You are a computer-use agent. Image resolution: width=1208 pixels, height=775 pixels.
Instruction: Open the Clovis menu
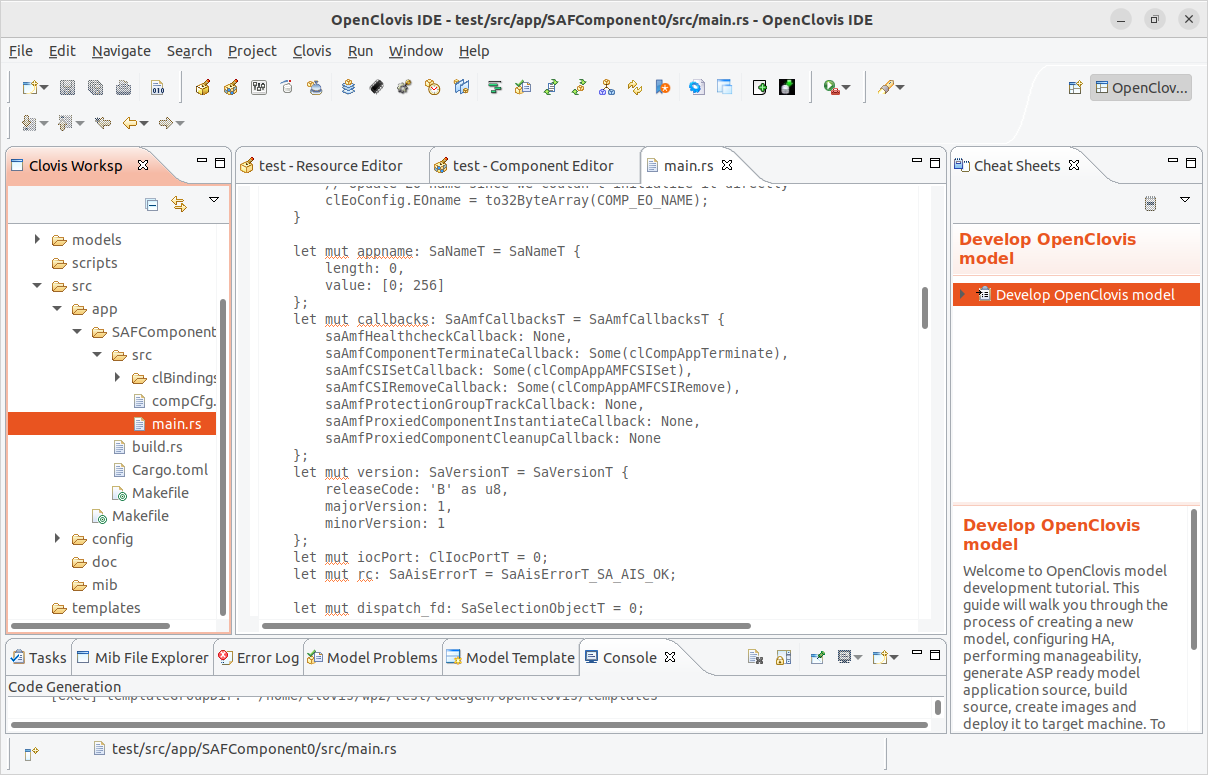pos(312,51)
